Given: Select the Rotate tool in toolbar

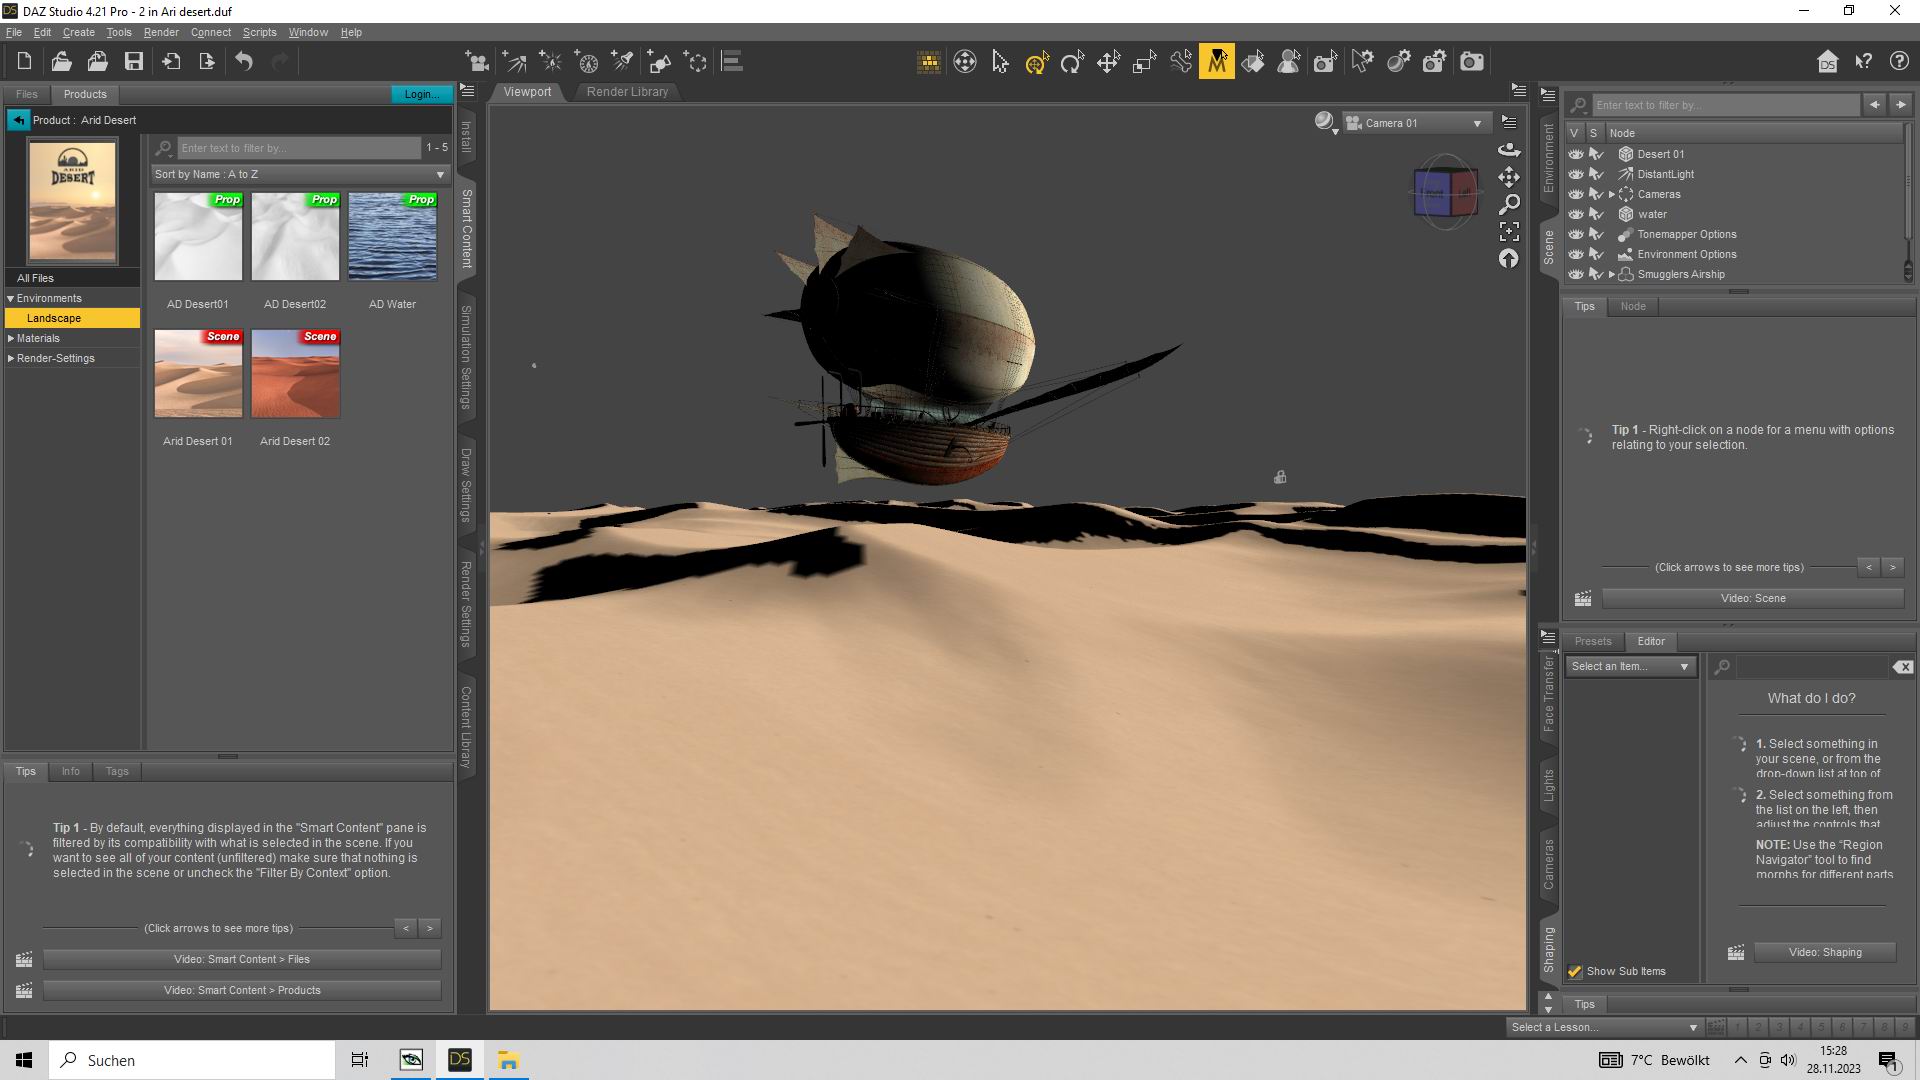Looking at the screenshot, I should point(1072,62).
